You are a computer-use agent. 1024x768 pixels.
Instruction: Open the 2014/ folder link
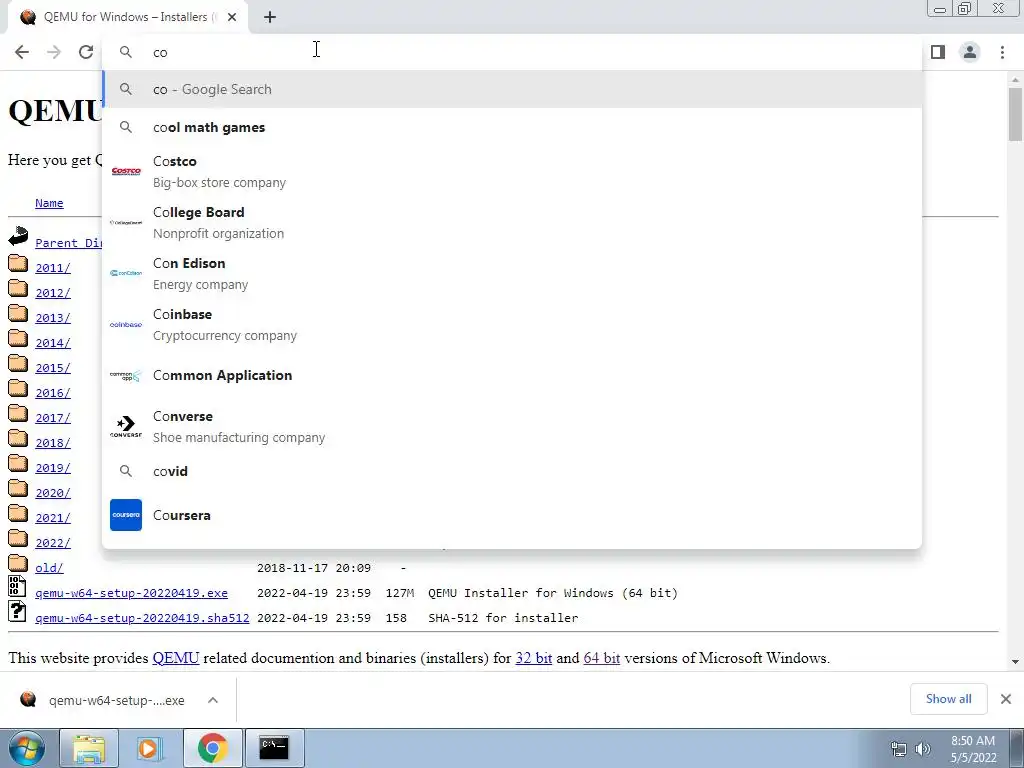pyautogui.click(x=53, y=343)
